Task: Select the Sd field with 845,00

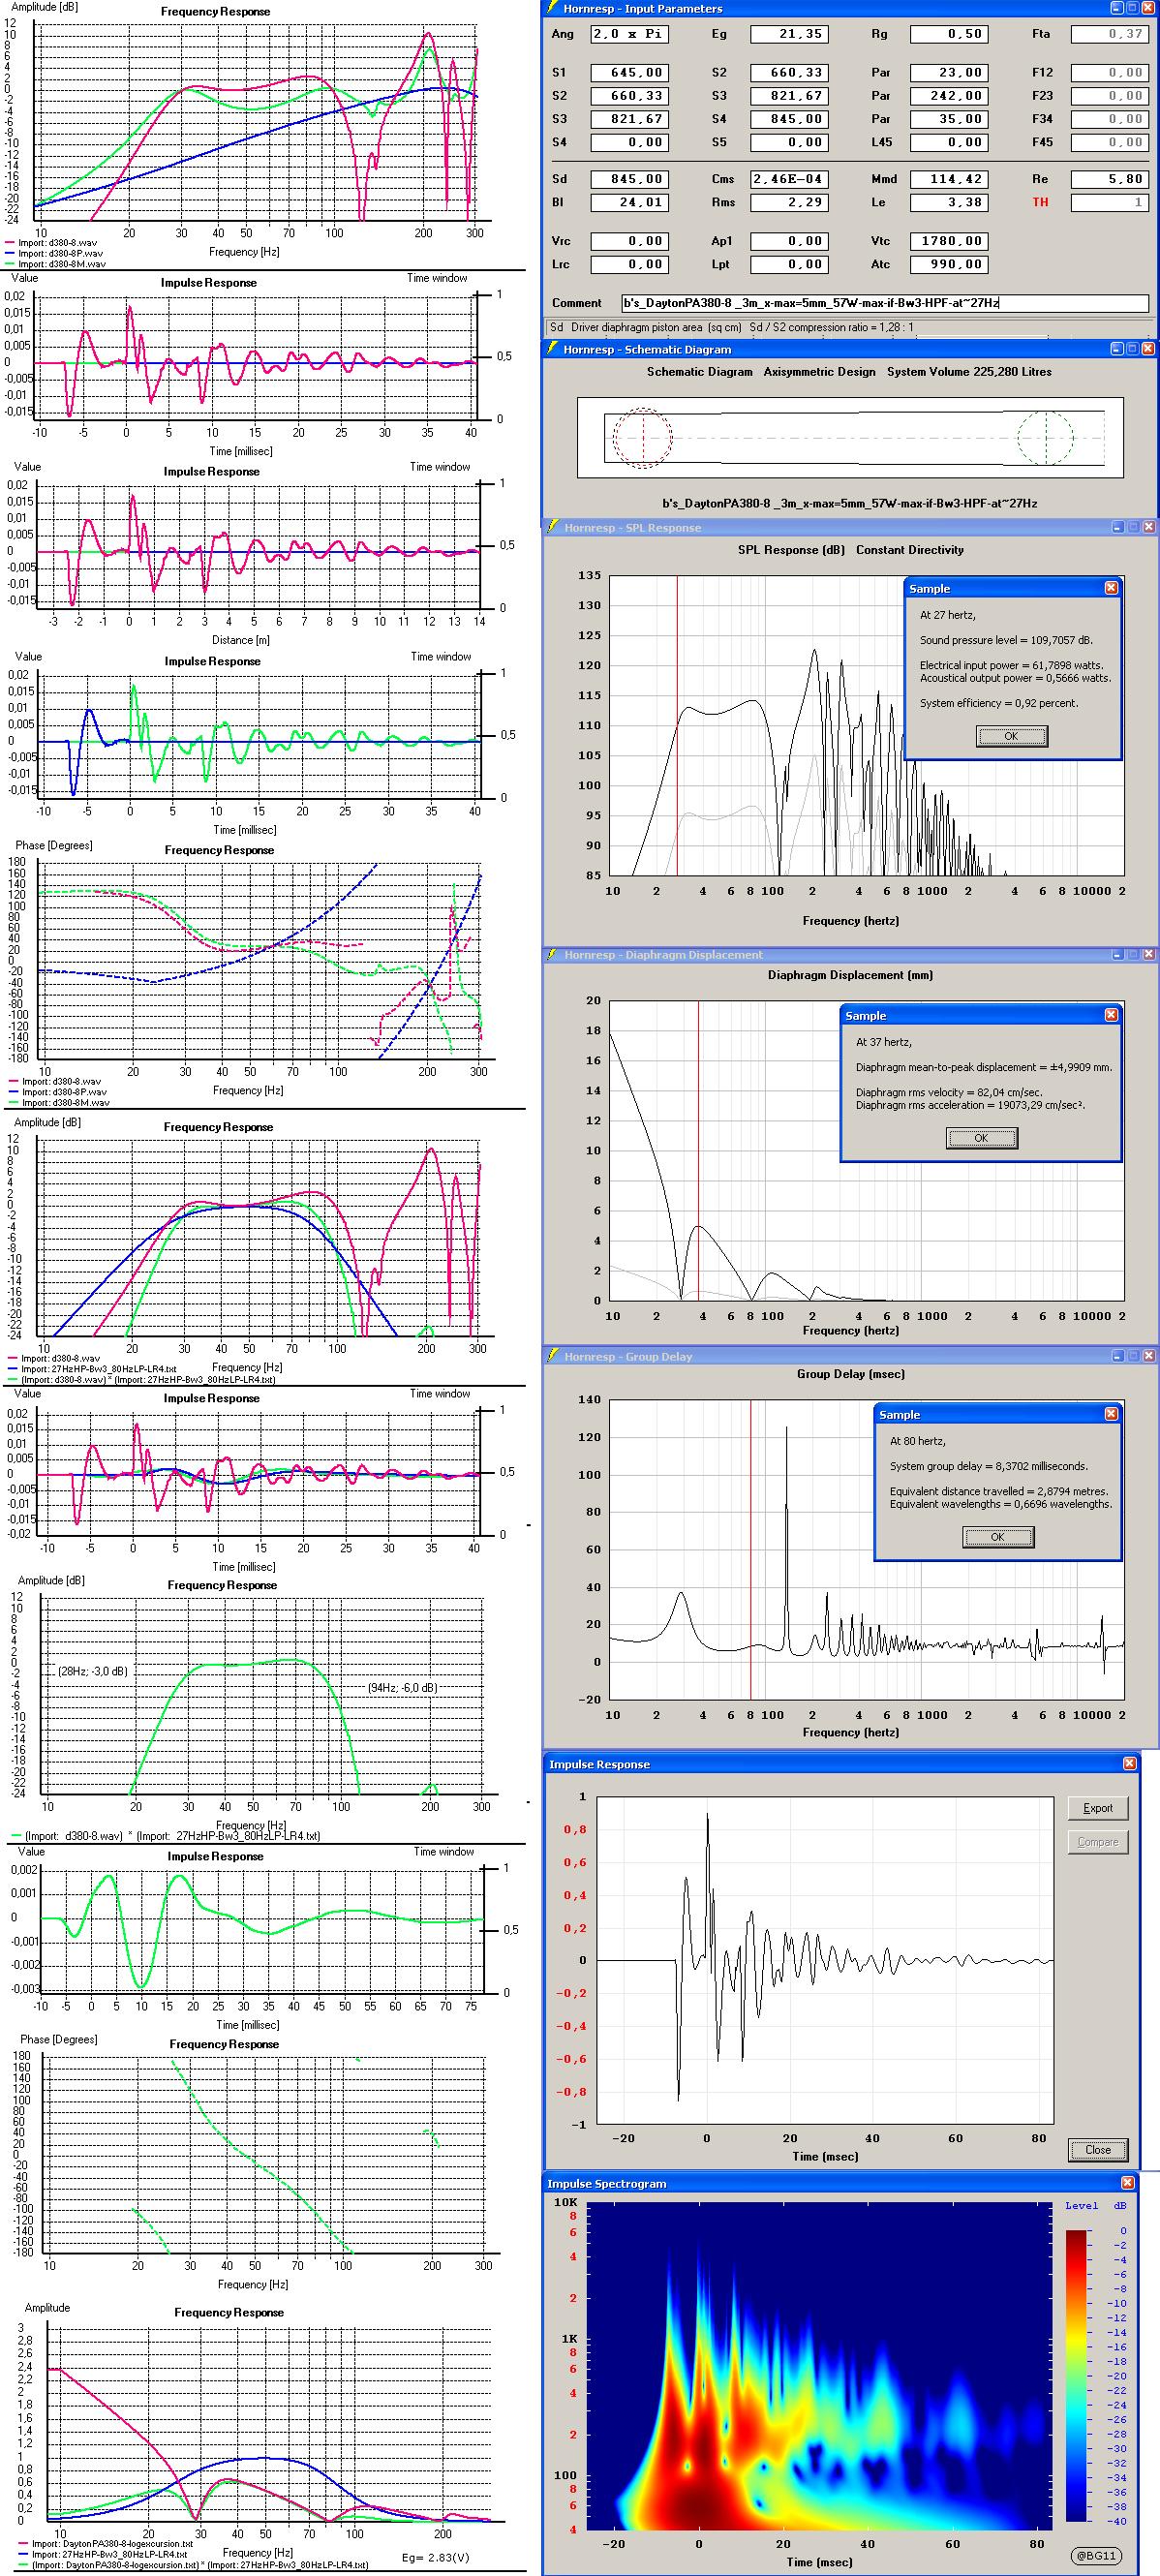Action: point(629,180)
